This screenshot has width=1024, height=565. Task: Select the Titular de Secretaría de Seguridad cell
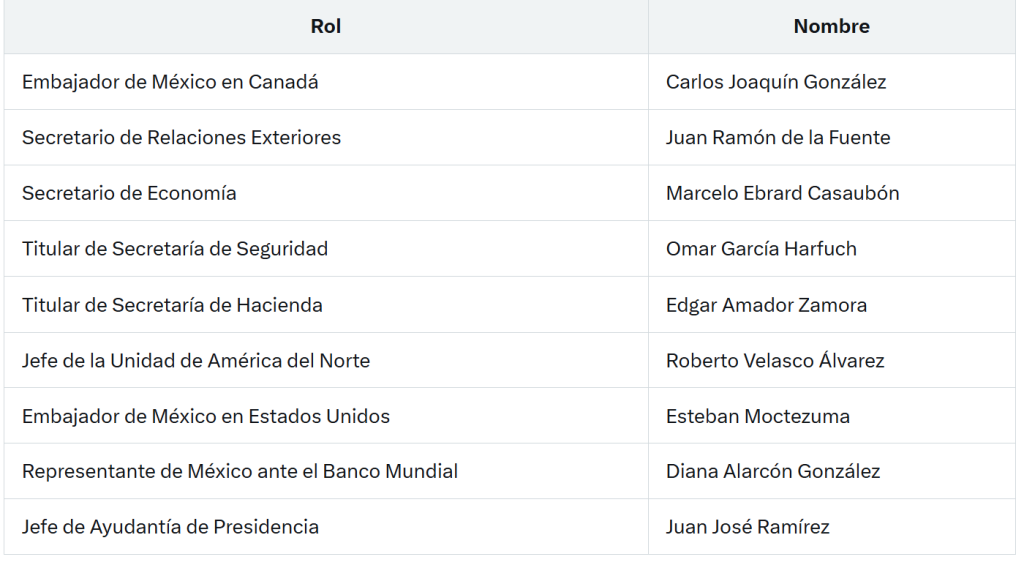tap(175, 249)
